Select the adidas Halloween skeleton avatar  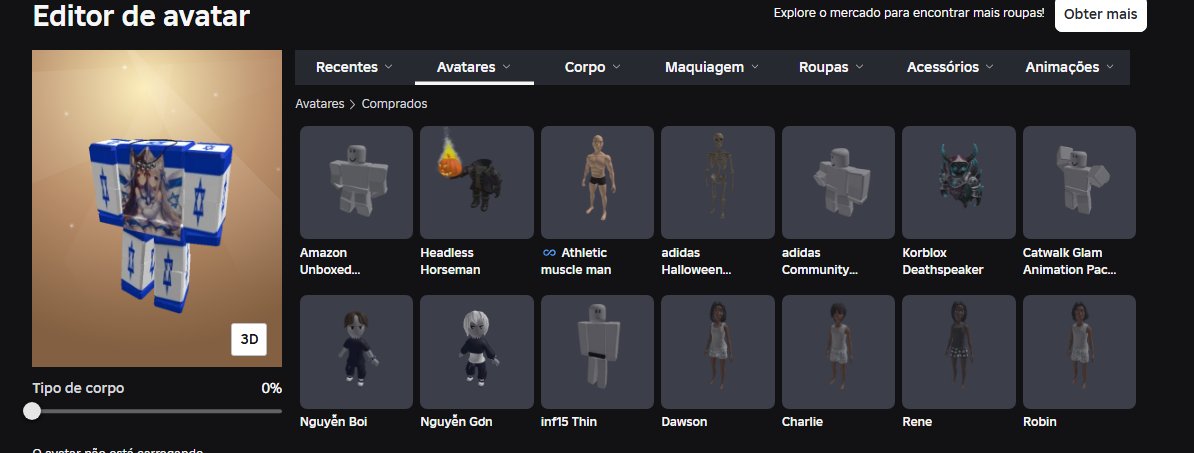pos(717,183)
